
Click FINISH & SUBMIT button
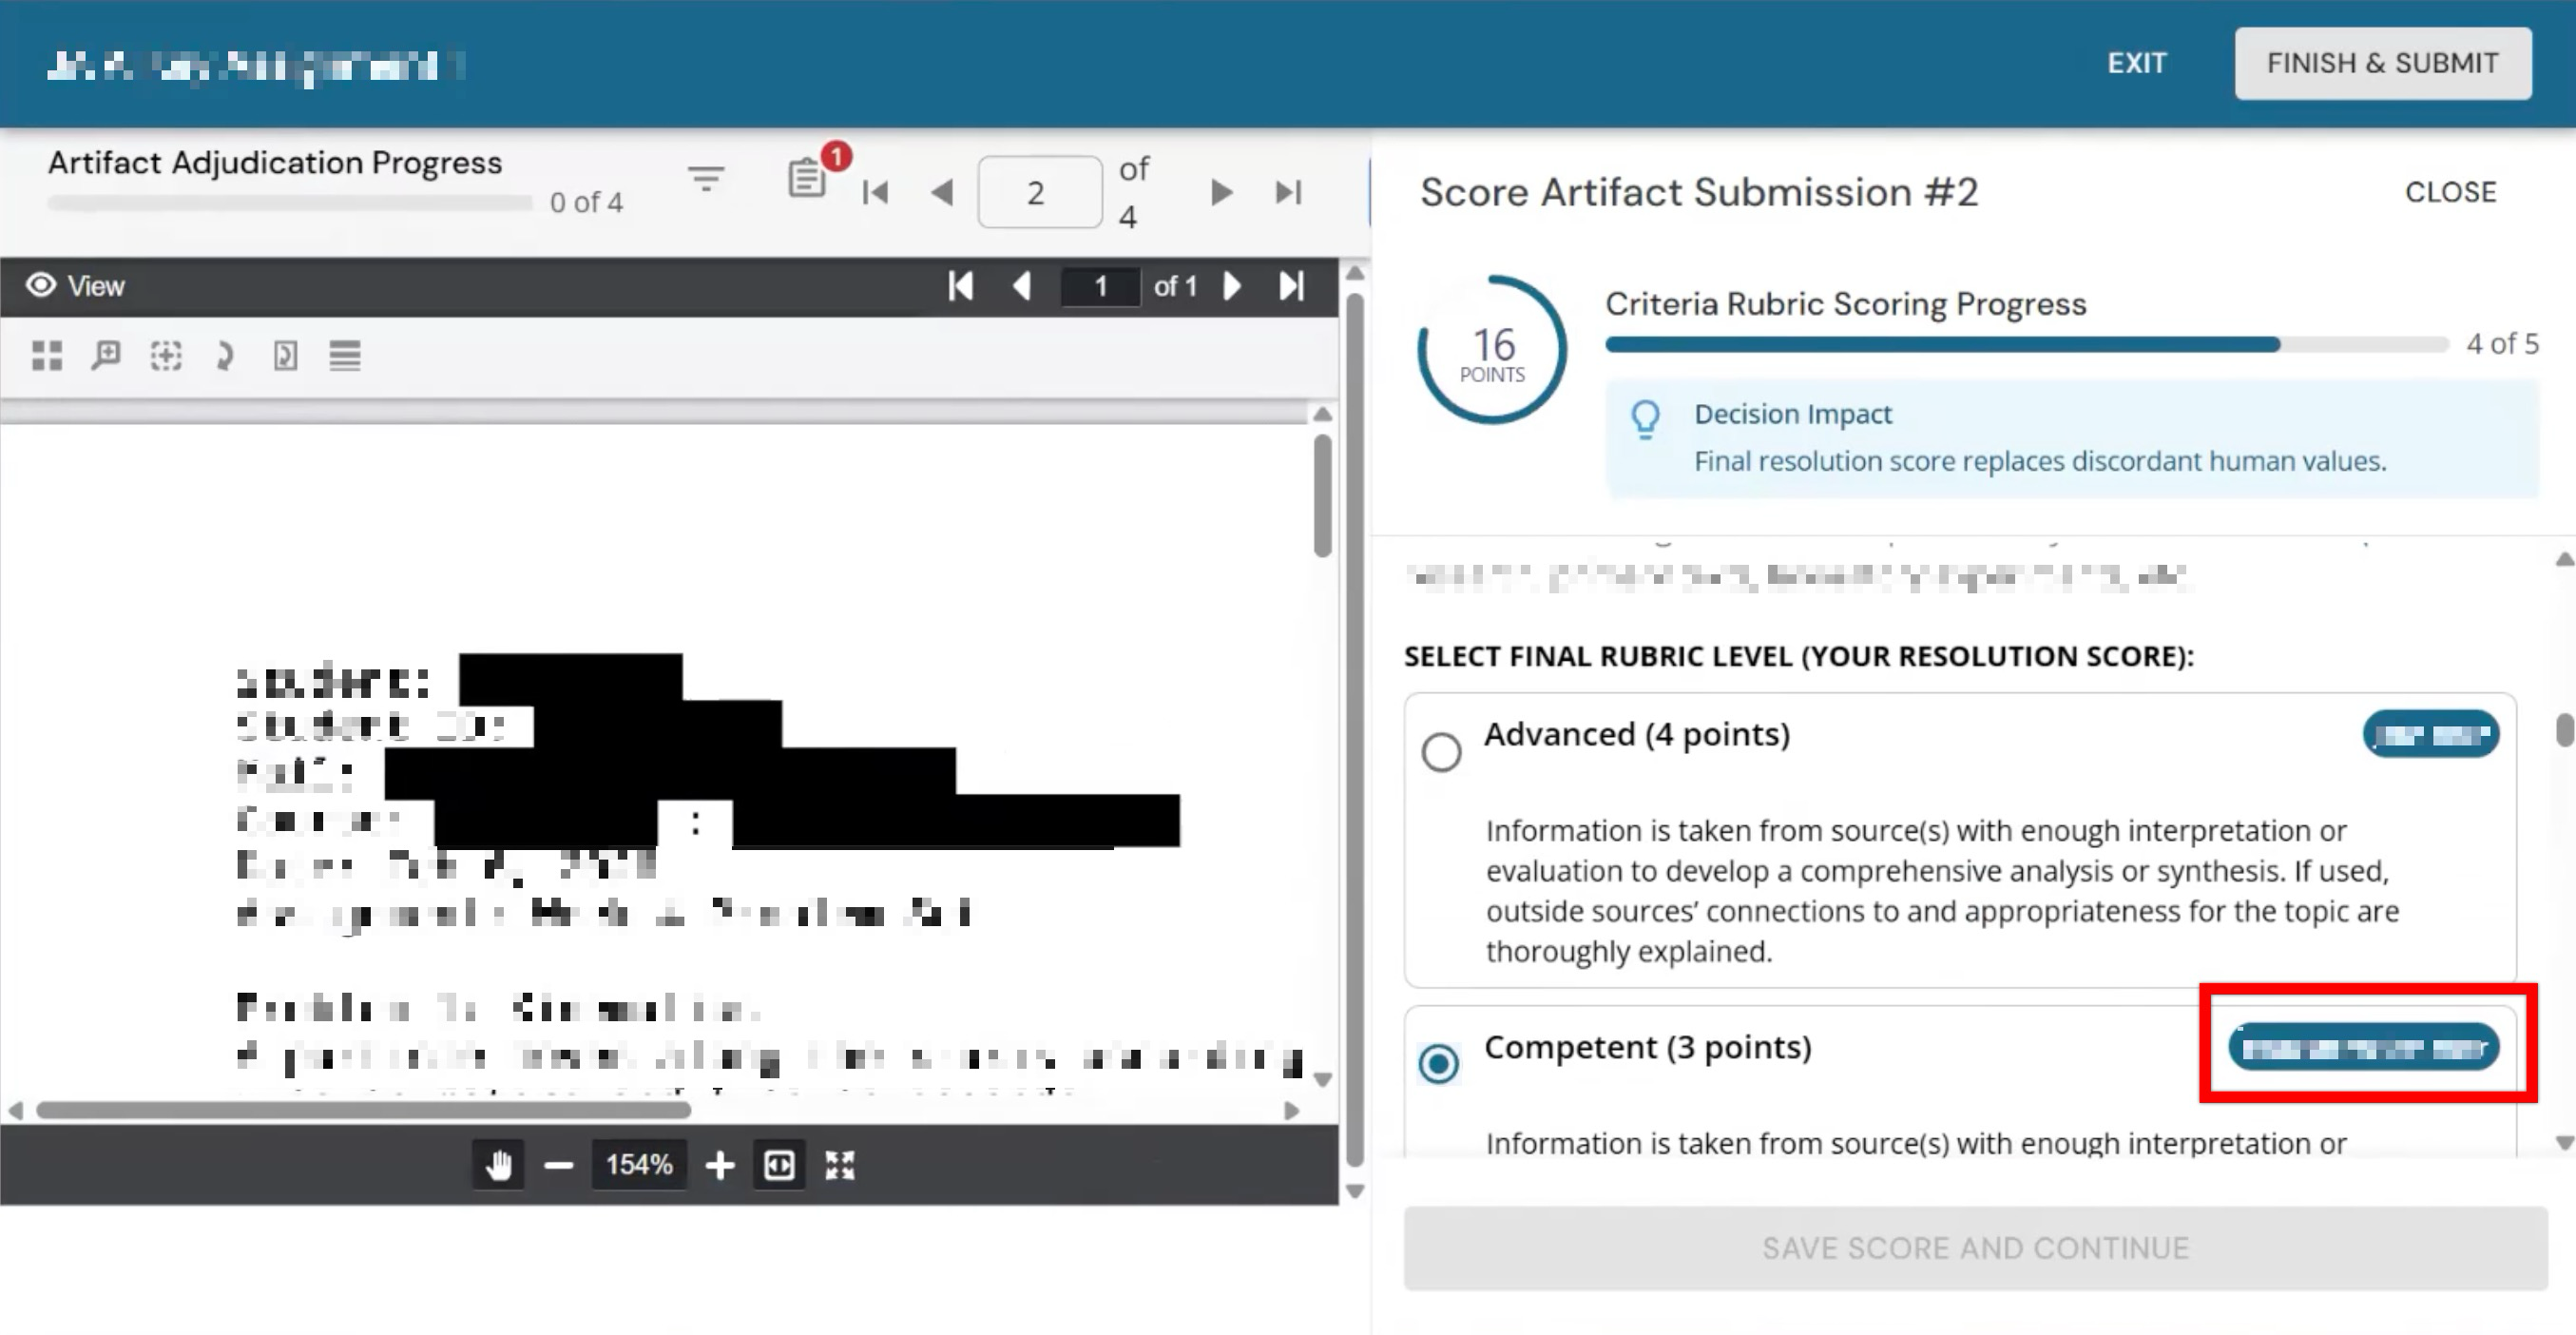pyautogui.click(x=2383, y=63)
